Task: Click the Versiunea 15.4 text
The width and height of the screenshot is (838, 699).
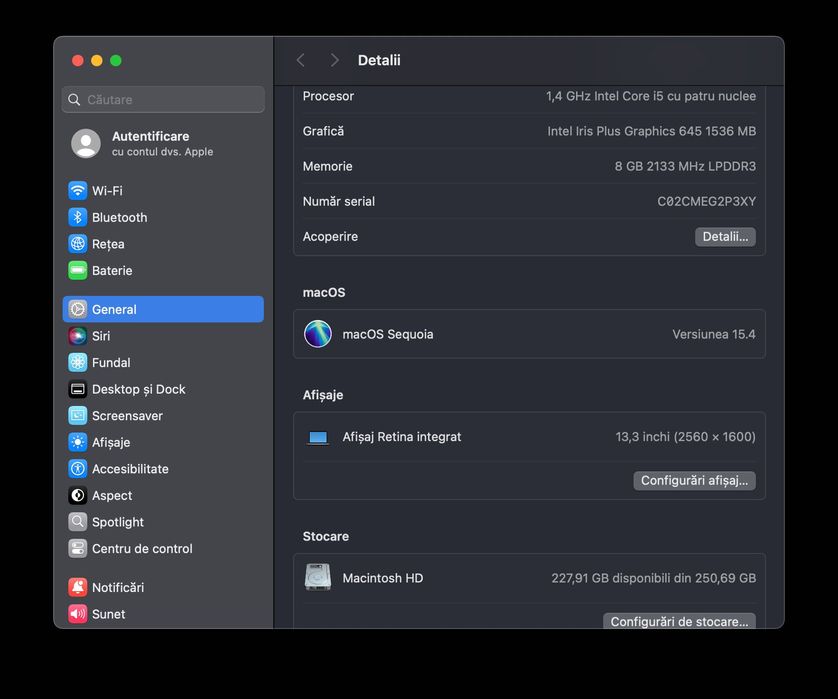Action: click(x=713, y=334)
